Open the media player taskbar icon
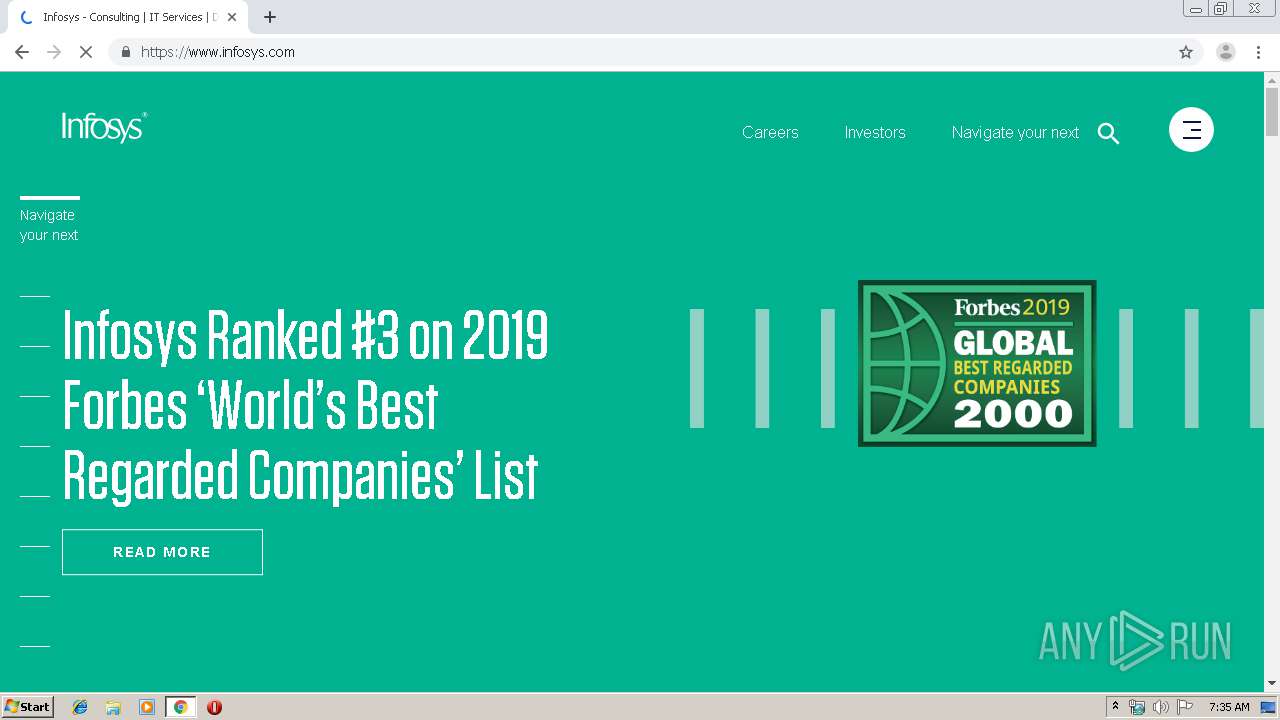 coord(147,707)
